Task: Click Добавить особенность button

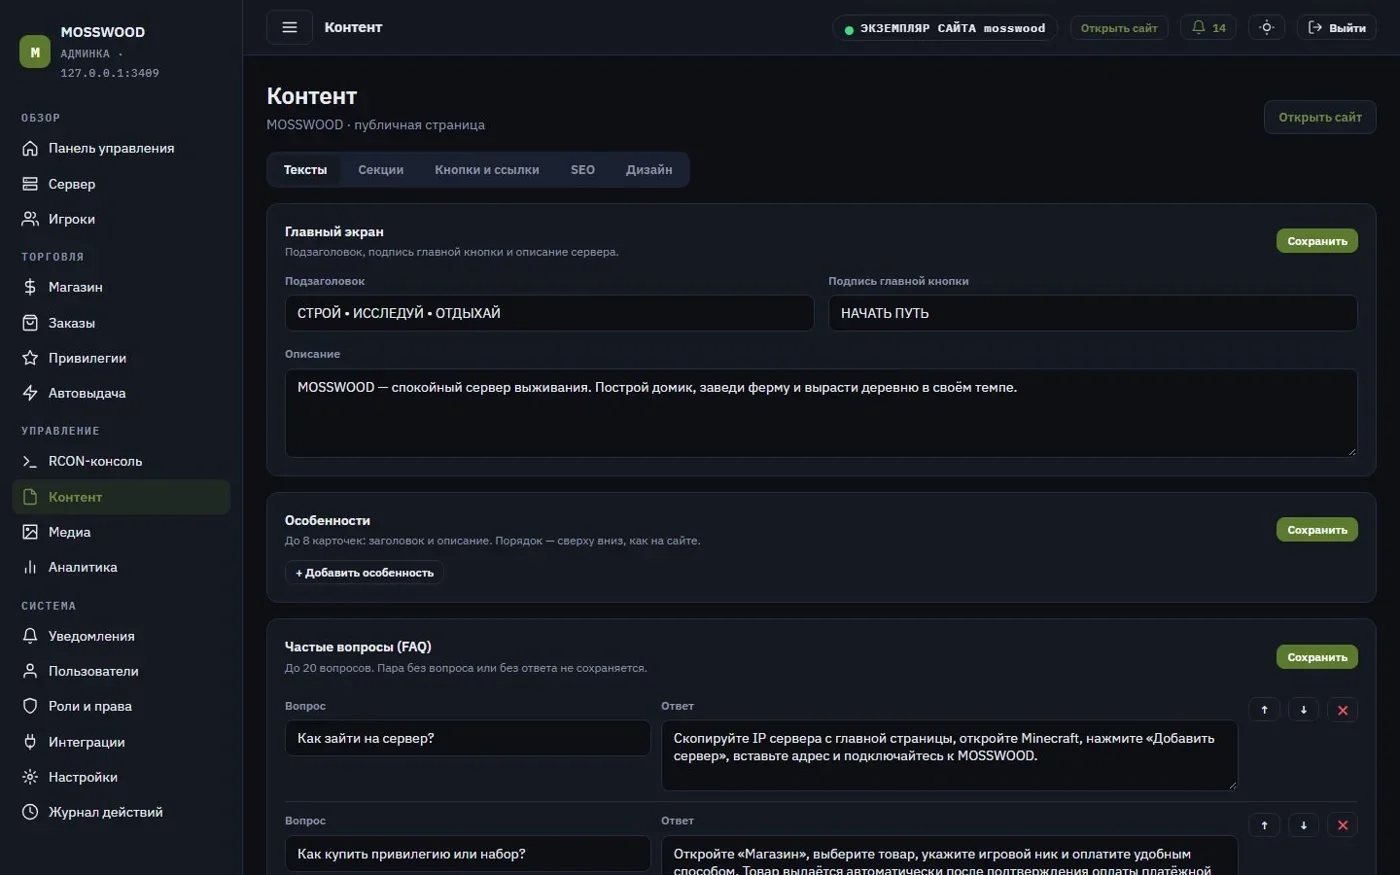Action: (x=364, y=573)
